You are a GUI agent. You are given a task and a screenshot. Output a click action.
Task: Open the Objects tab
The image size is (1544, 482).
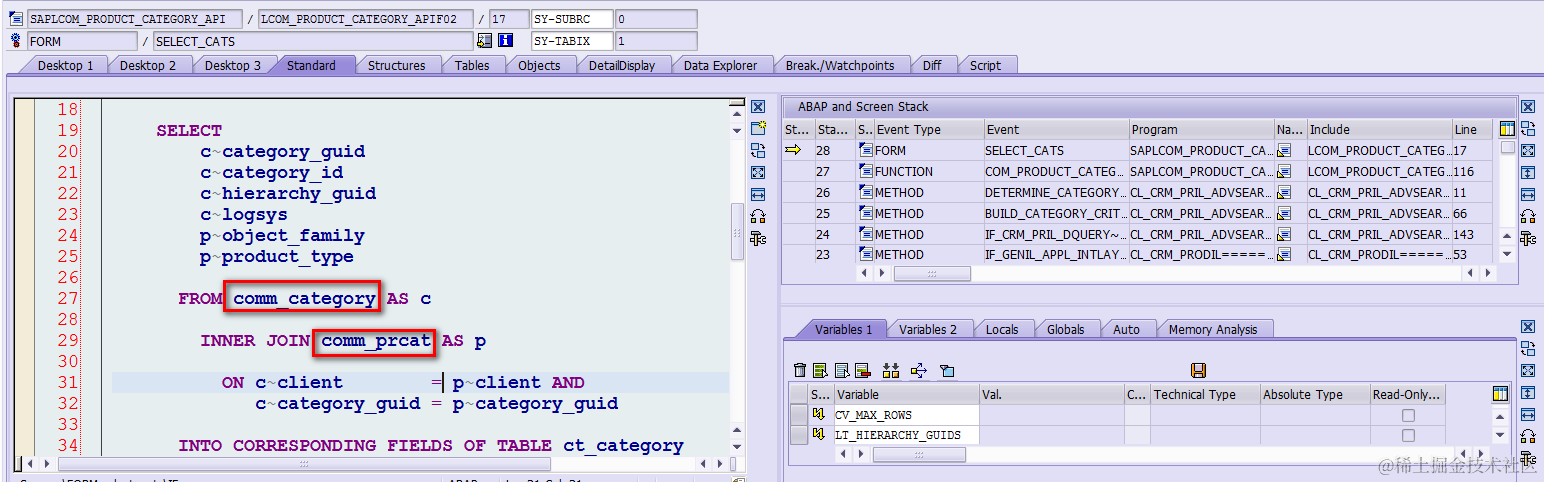tap(539, 65)
